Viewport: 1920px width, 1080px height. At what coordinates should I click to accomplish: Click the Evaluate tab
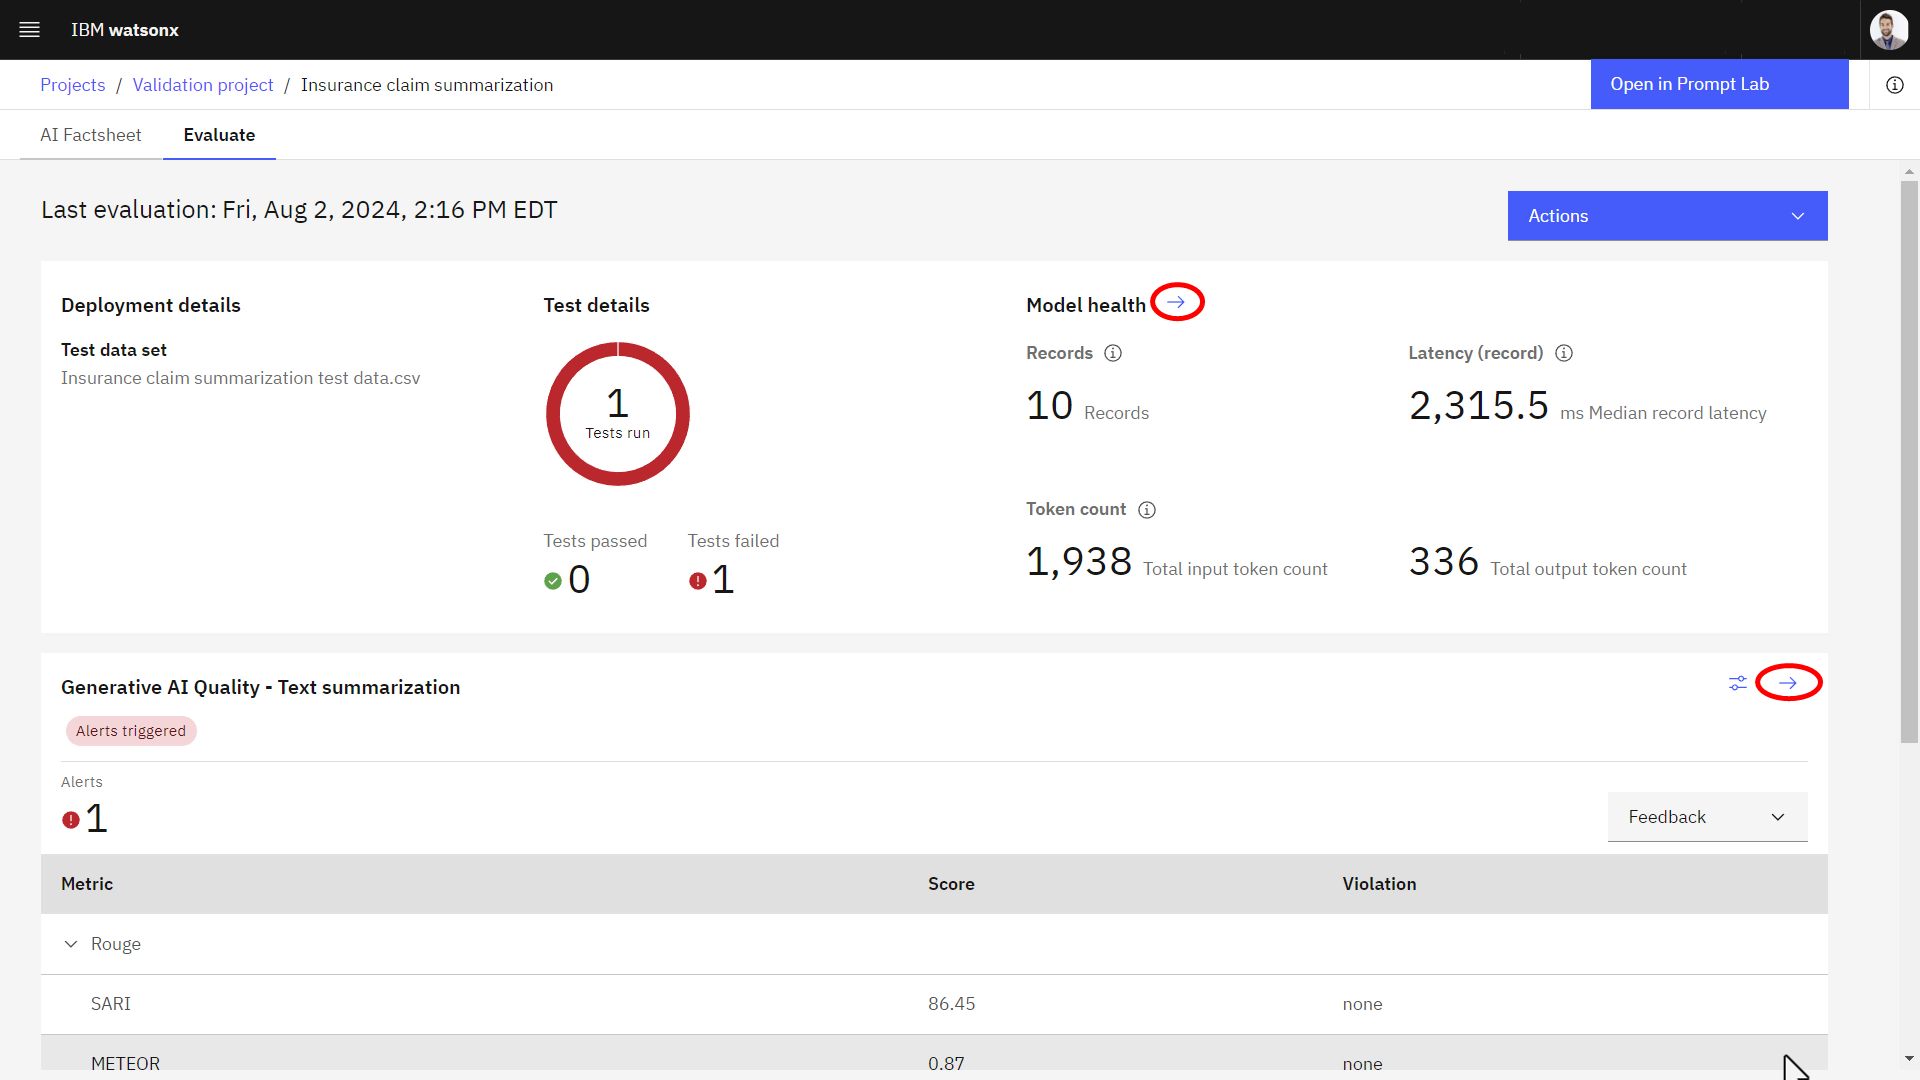[x=219, y=135]
